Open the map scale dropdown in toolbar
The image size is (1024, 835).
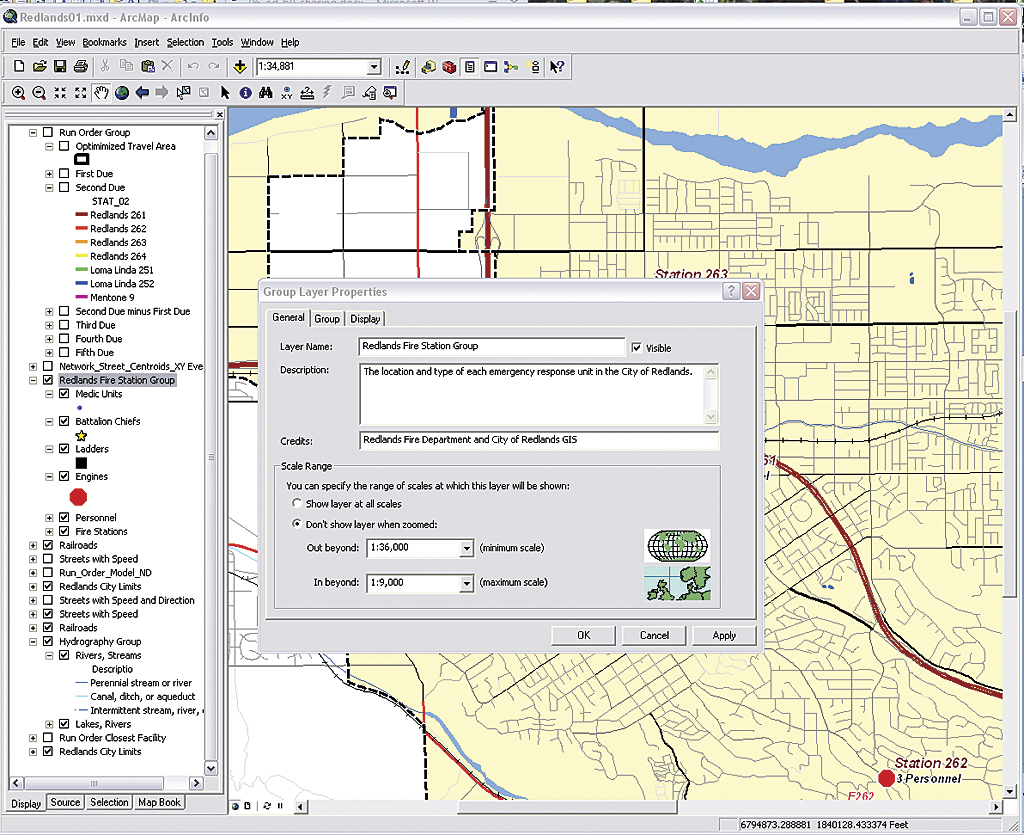pyautogui.click(x=374, y=67)
